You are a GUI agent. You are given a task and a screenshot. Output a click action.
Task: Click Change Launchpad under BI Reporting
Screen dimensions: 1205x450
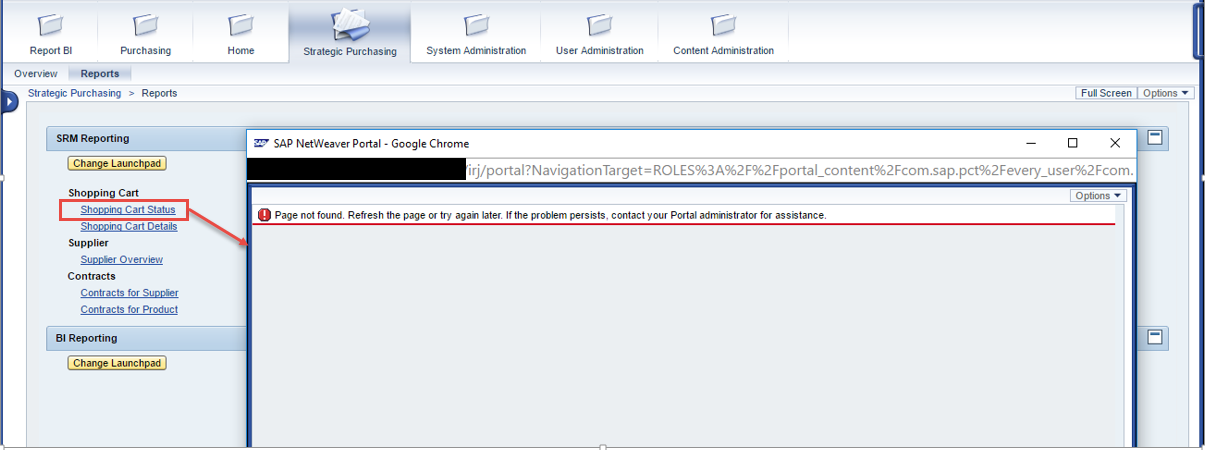117,363
